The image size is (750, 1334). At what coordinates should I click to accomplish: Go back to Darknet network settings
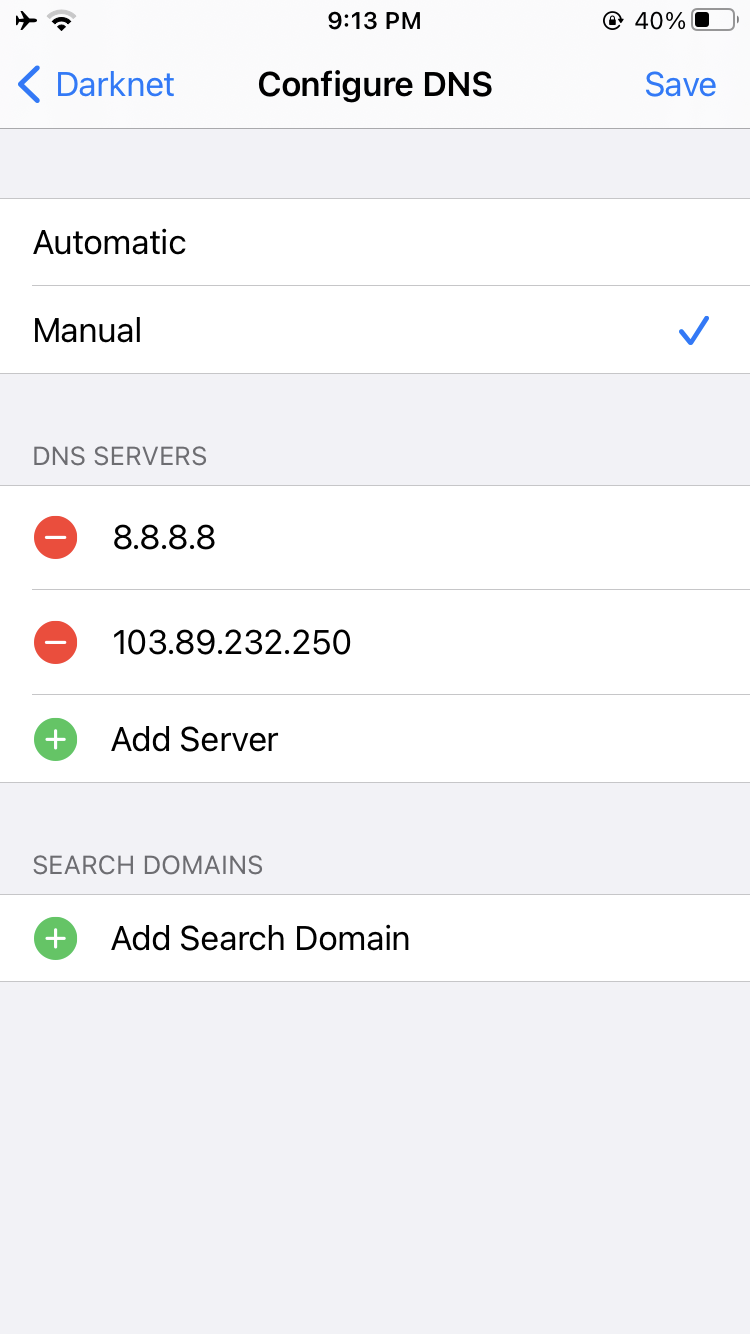pyautogui.click(x=96, y=85)
